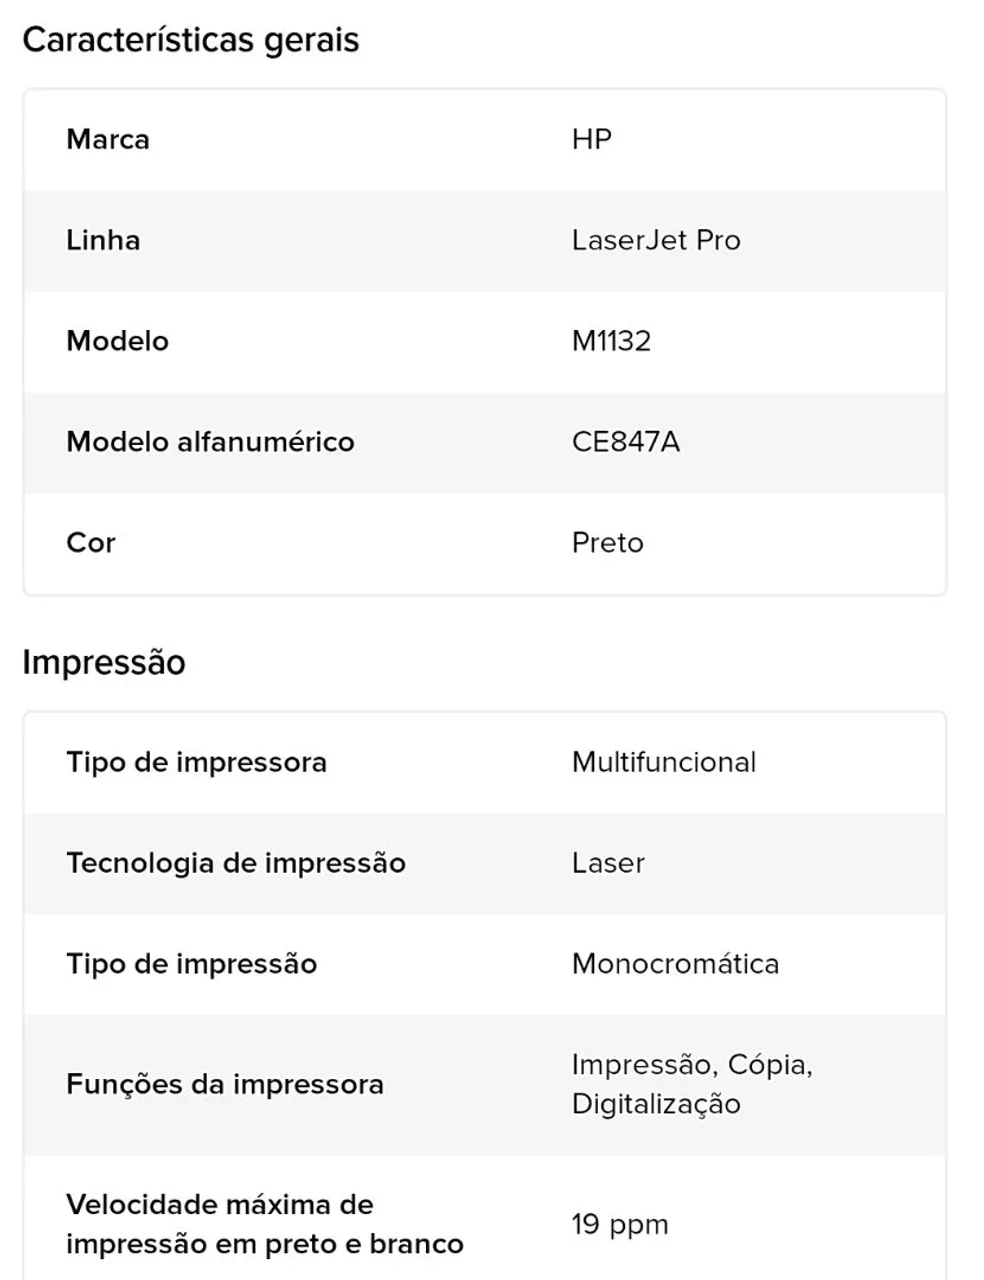Screen dimensions: 984x1280
Task: Click the Preto color value
Action: 608,543
